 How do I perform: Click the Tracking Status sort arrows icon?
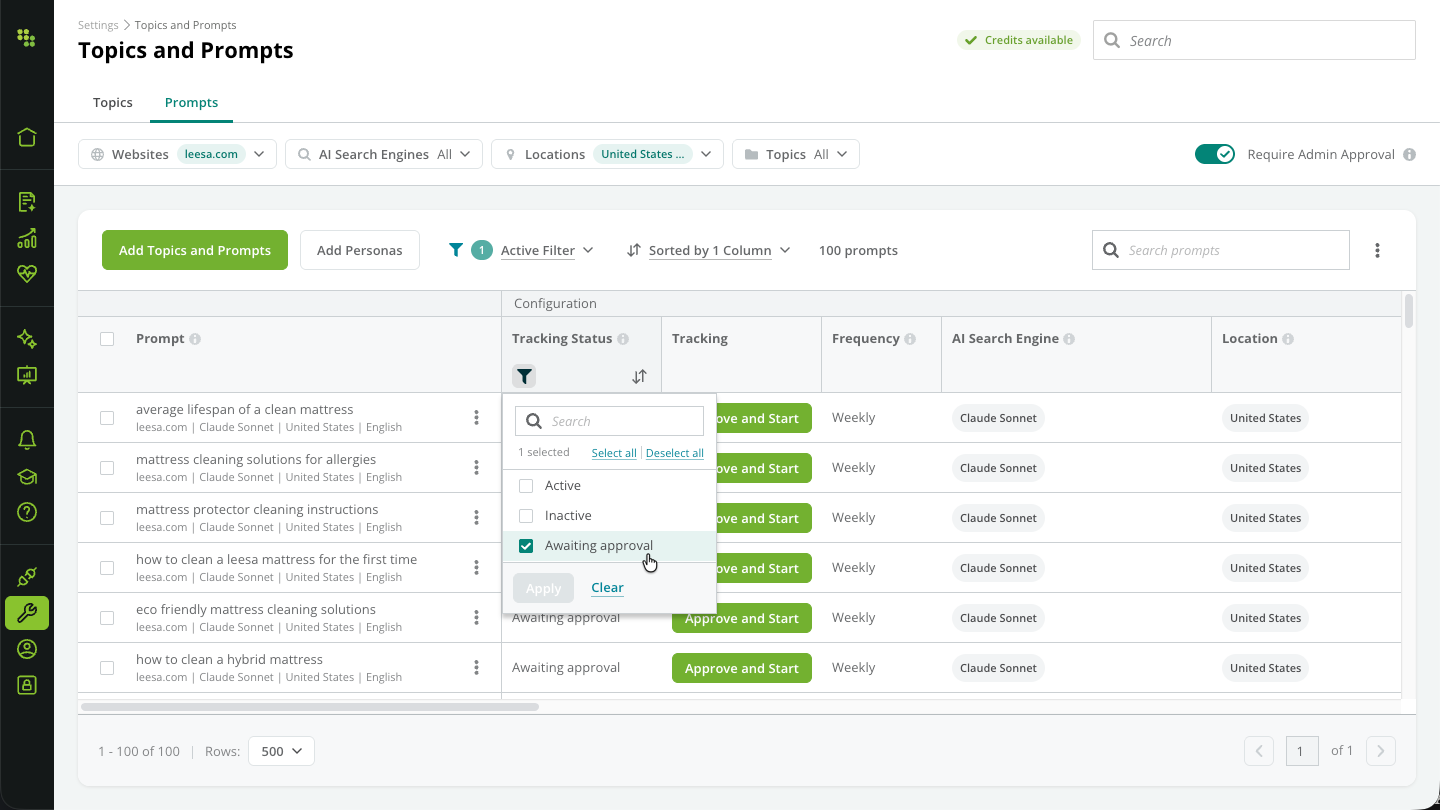[639, 376]
